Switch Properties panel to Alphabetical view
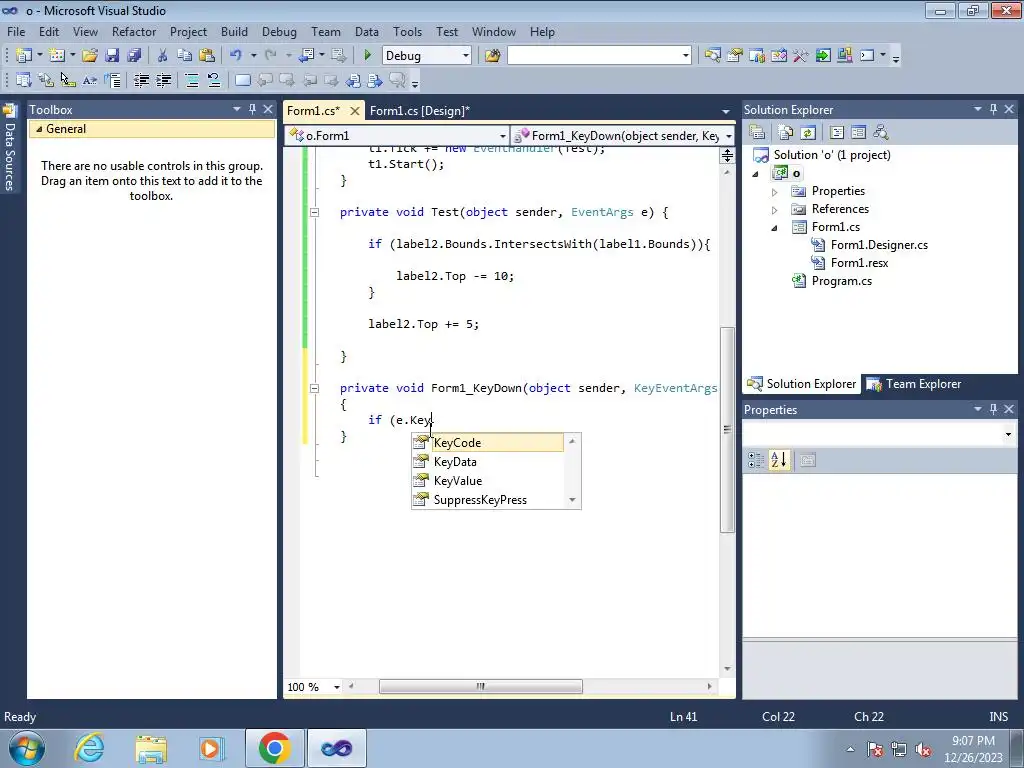Viewport: 1024px width, 768px height. coord(778,460)
